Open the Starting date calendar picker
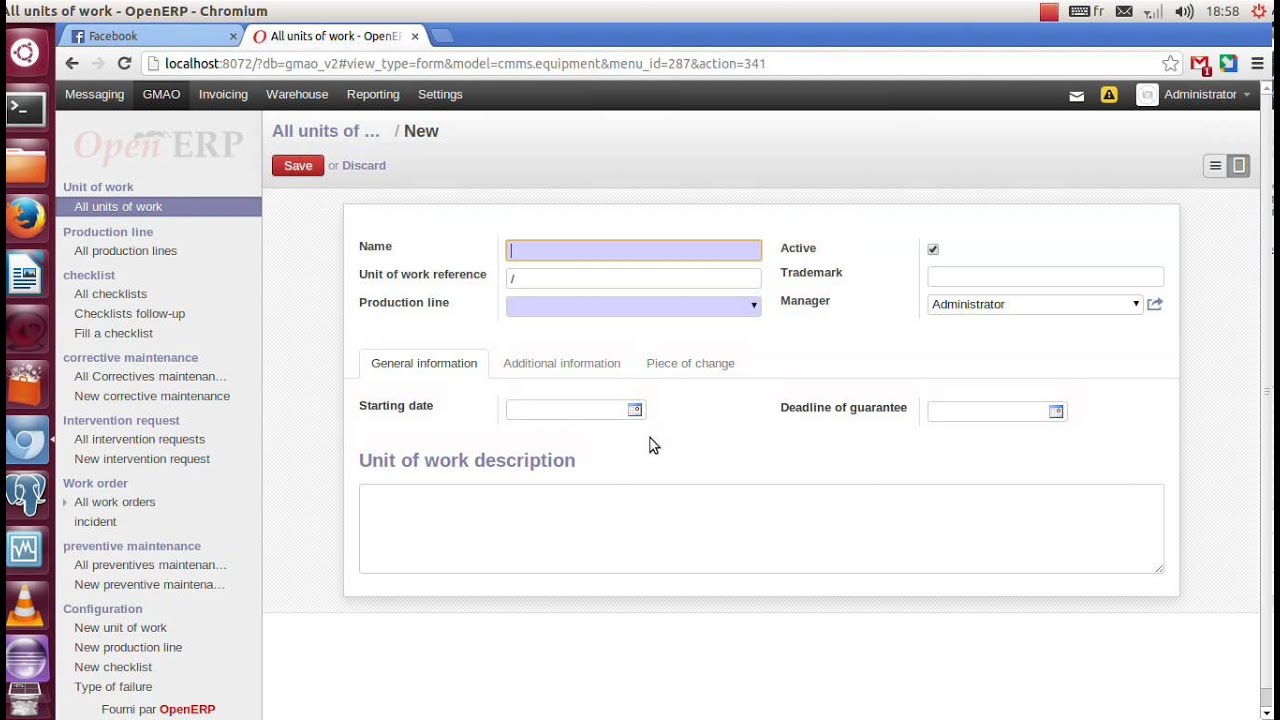This screenshot has width=1280, height=720. point(634,410)
